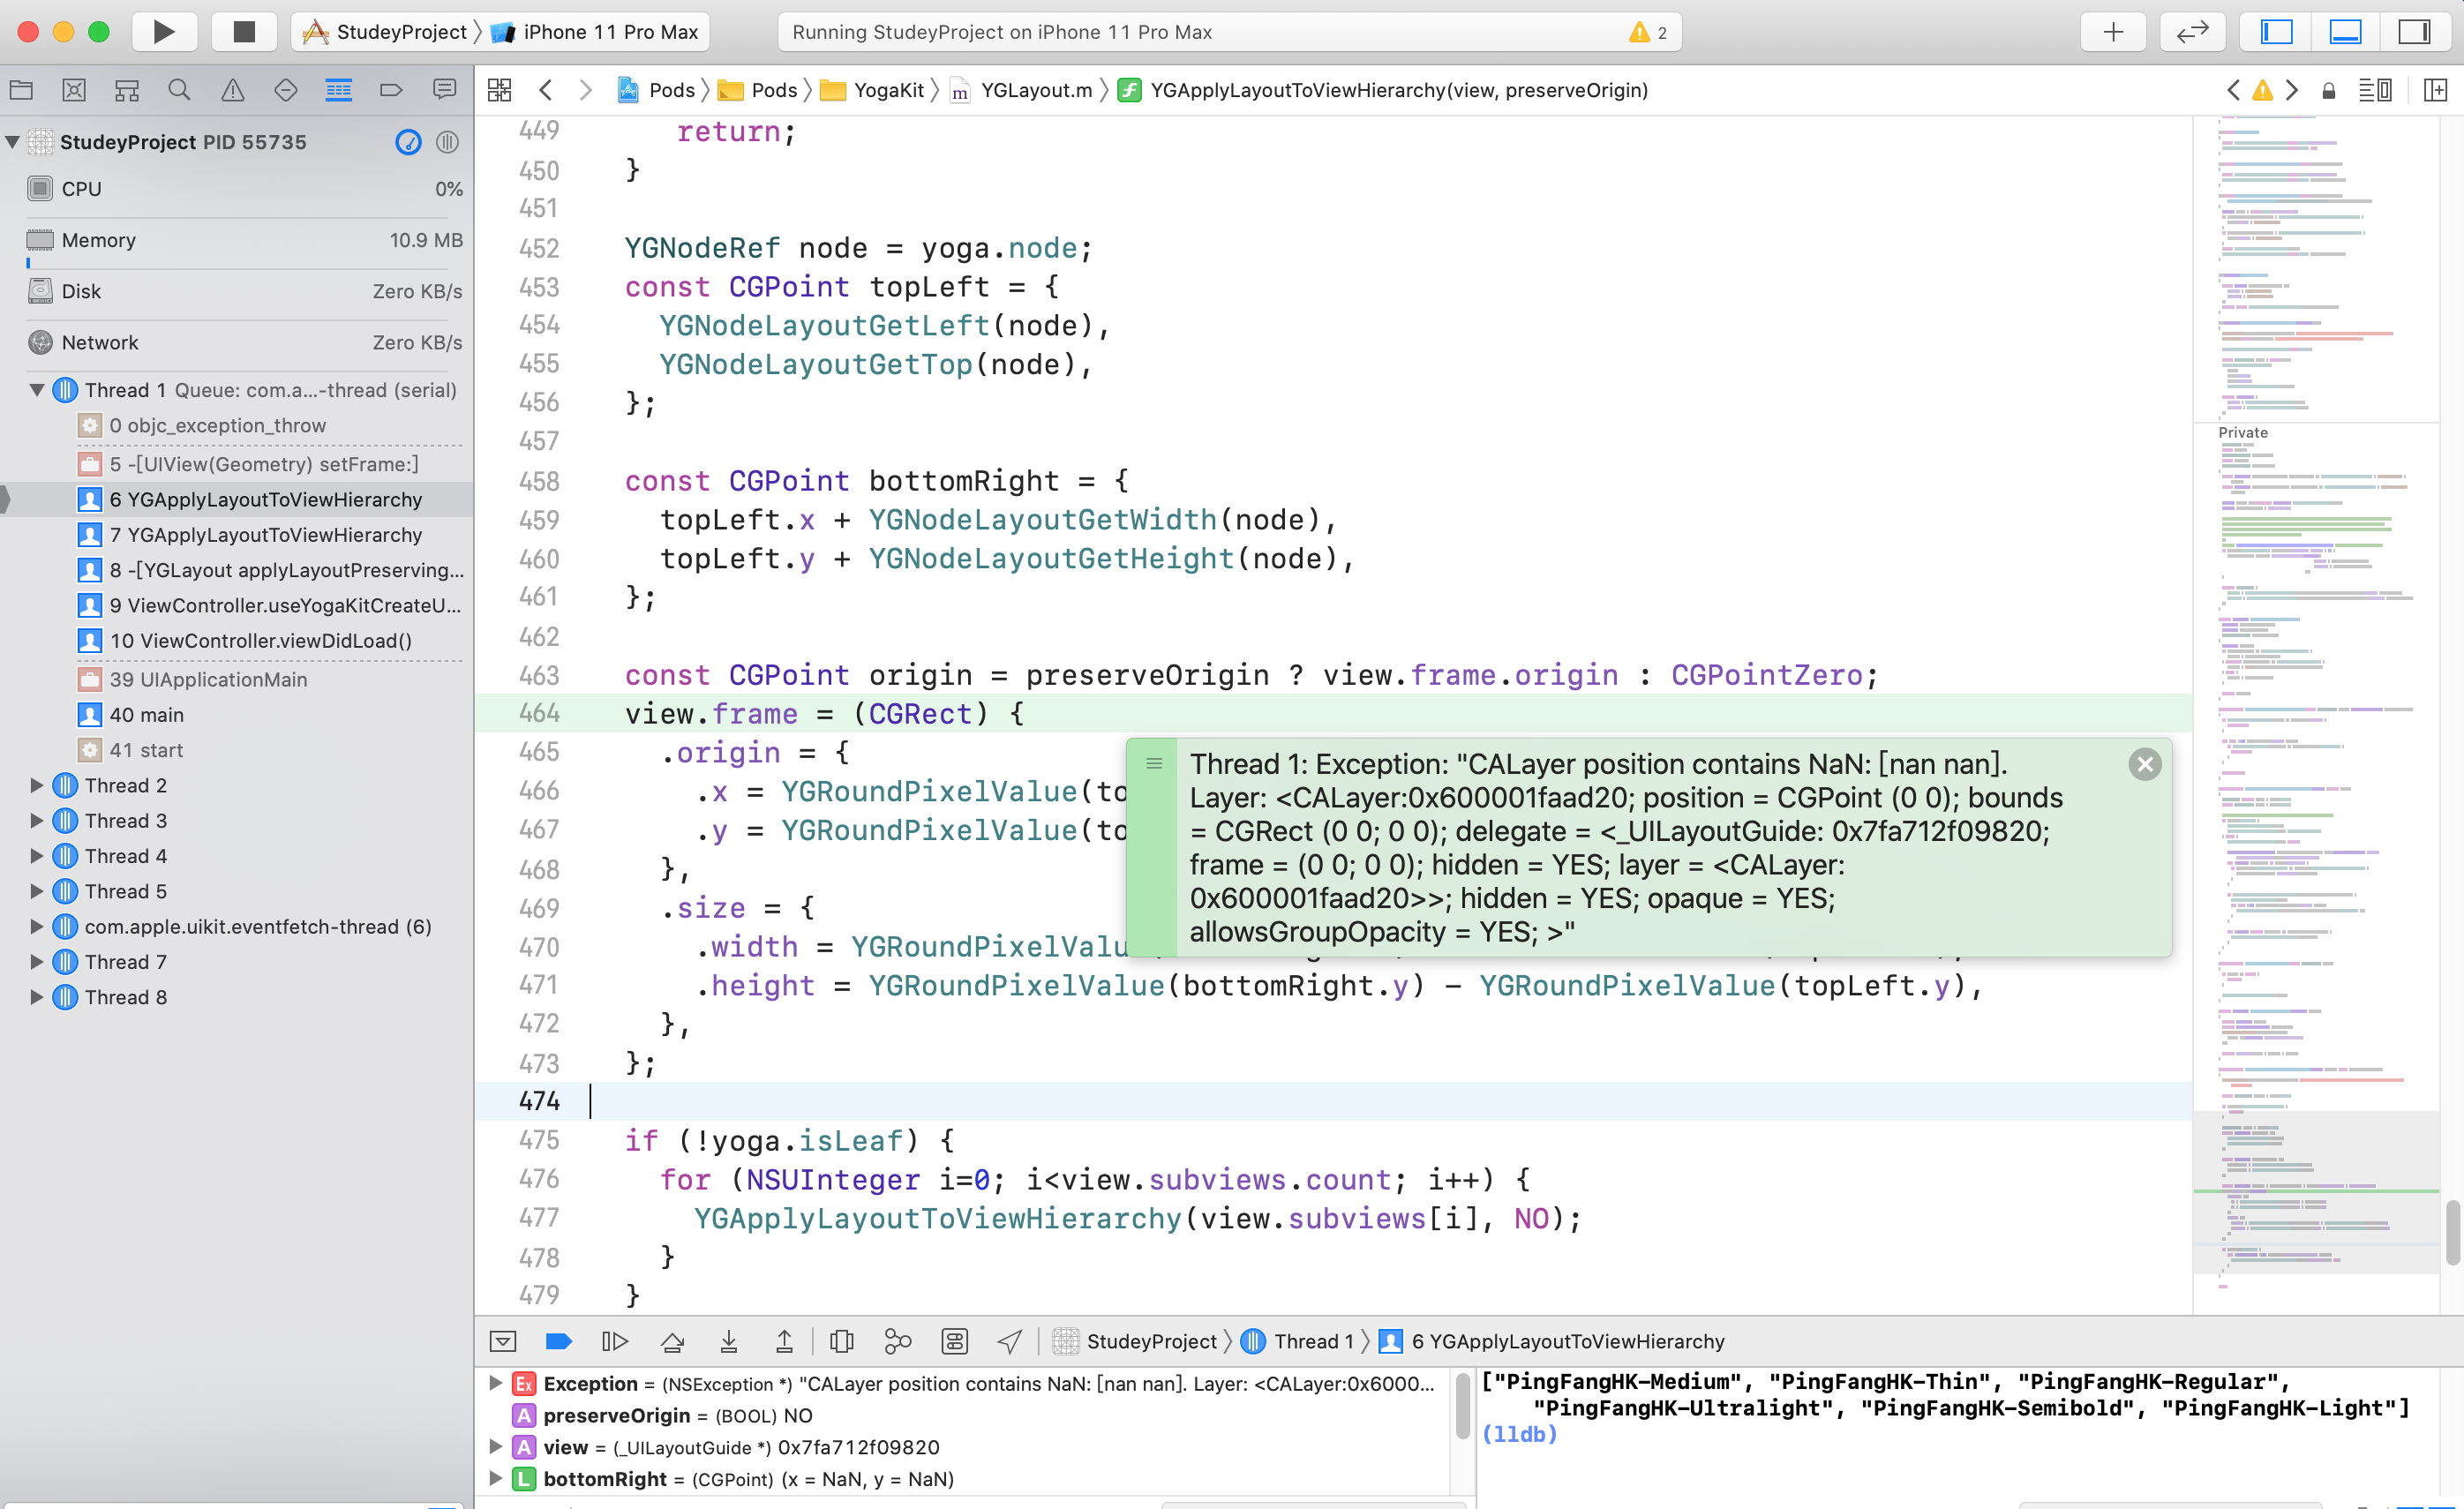2464x1509 pixels.
Task: Click the Simulate Location arrow icon
Action: [x=1010, y=1341]
